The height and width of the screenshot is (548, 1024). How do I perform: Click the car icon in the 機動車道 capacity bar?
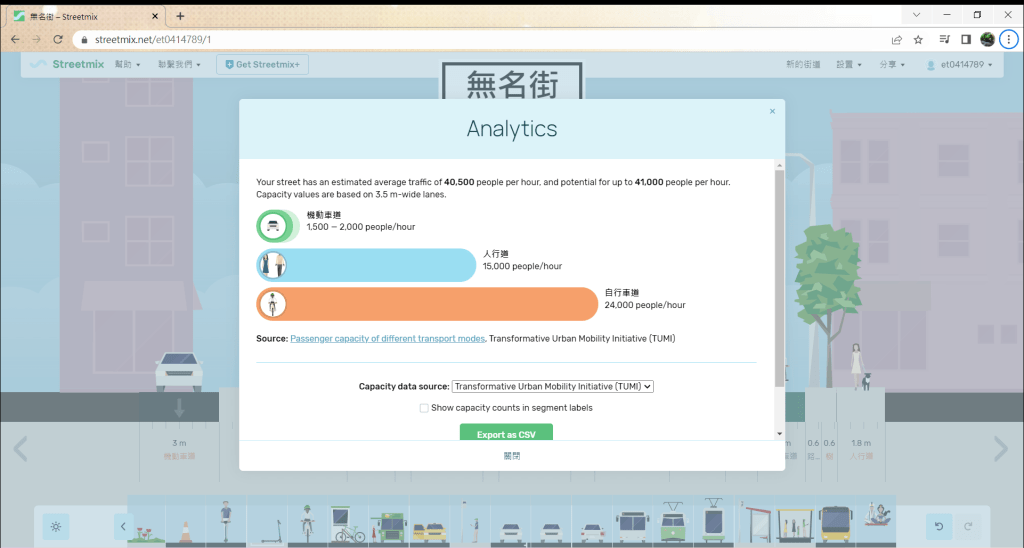point(273,226)
